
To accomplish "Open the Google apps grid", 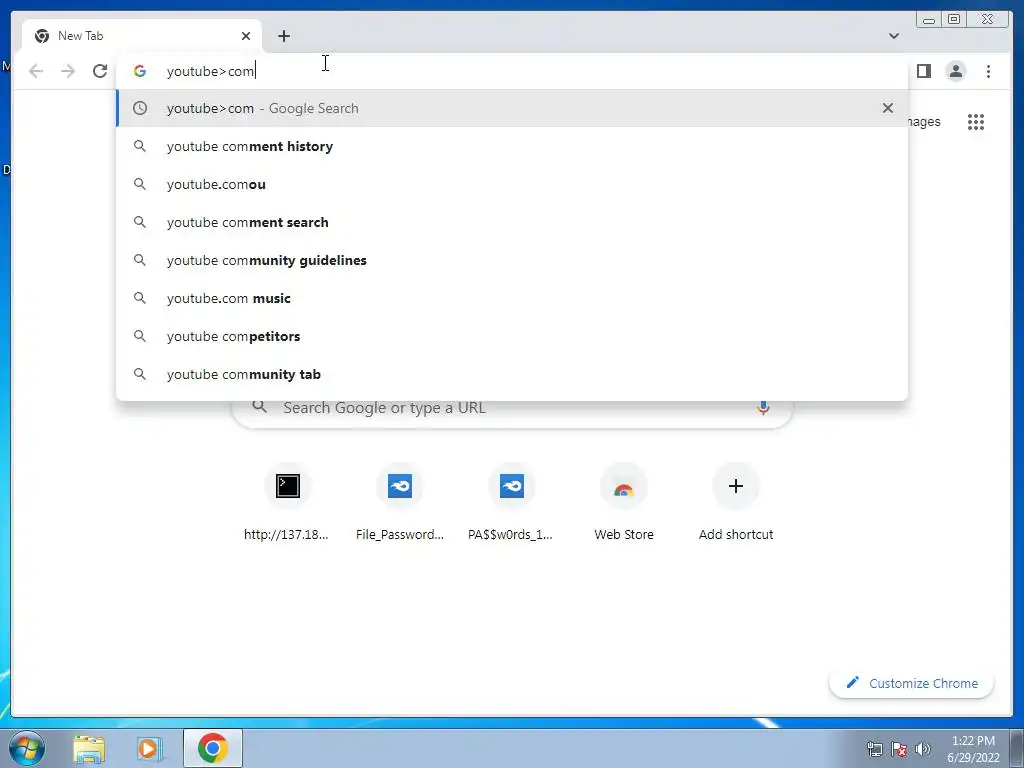I will tap(976, 122).
